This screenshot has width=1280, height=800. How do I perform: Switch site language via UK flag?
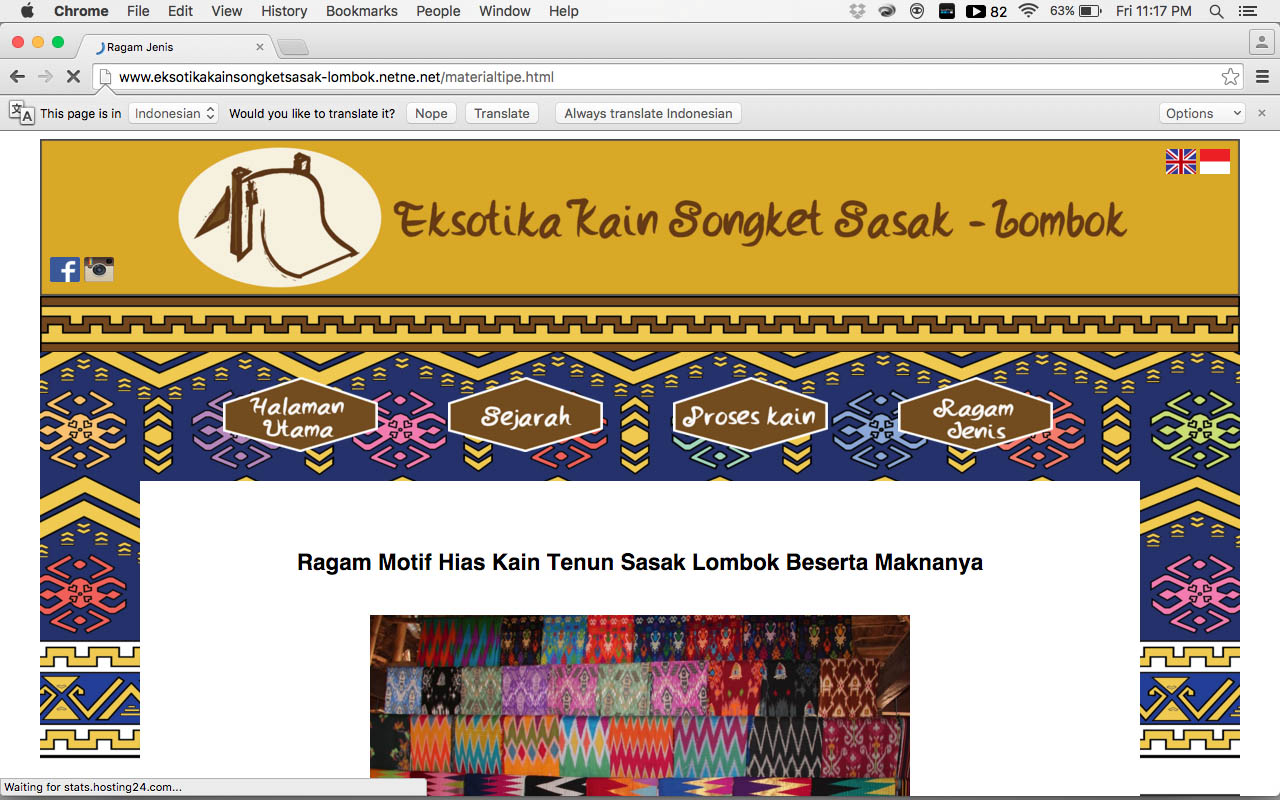pyautogui.click(x=1180, y=162)
